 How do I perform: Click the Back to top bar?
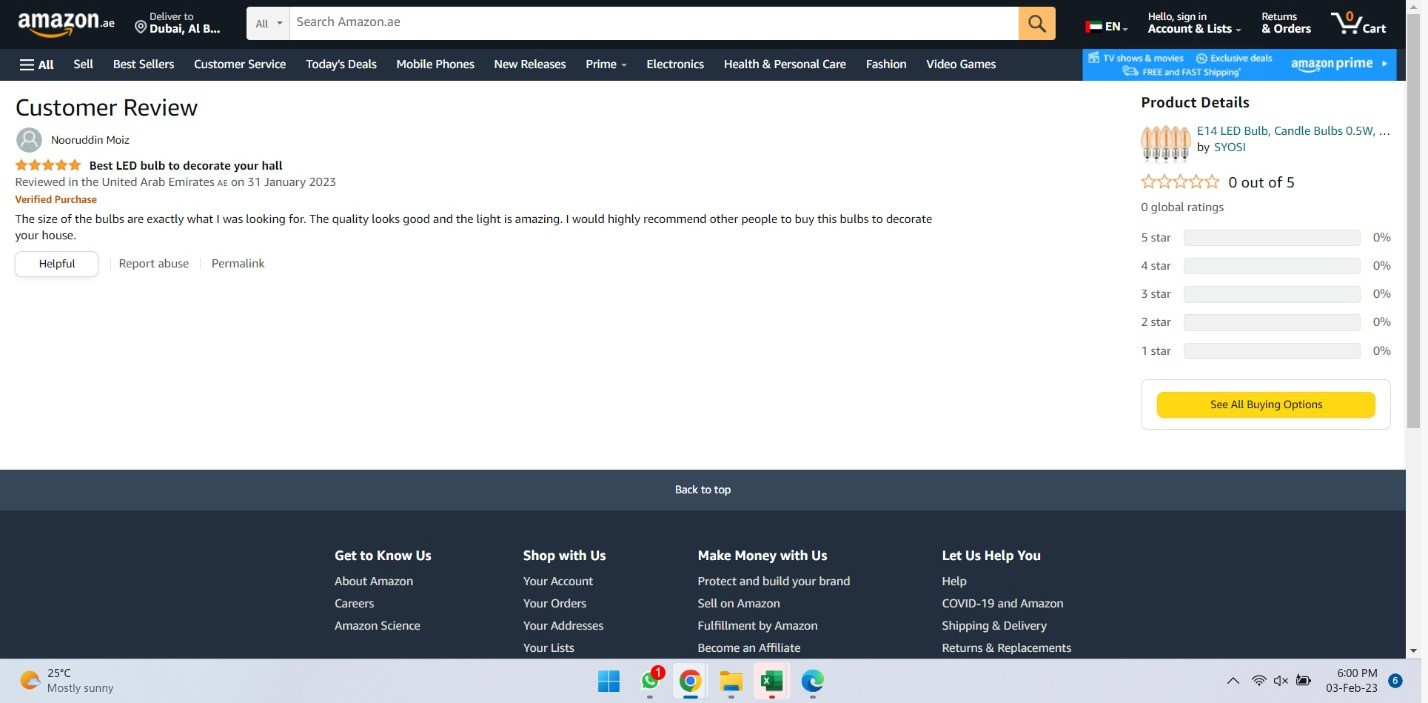pos(703,490)
